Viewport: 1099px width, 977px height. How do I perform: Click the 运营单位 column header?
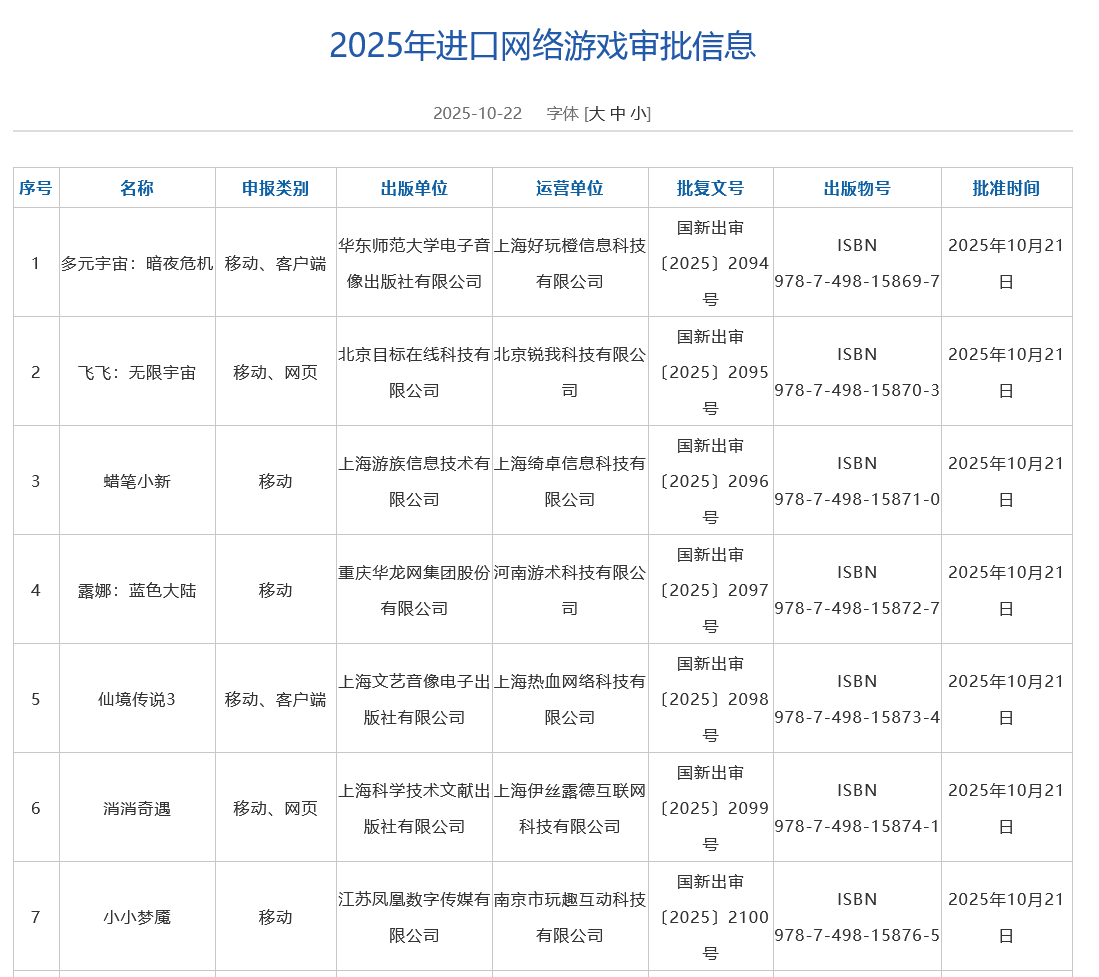[x=570, y=188]
